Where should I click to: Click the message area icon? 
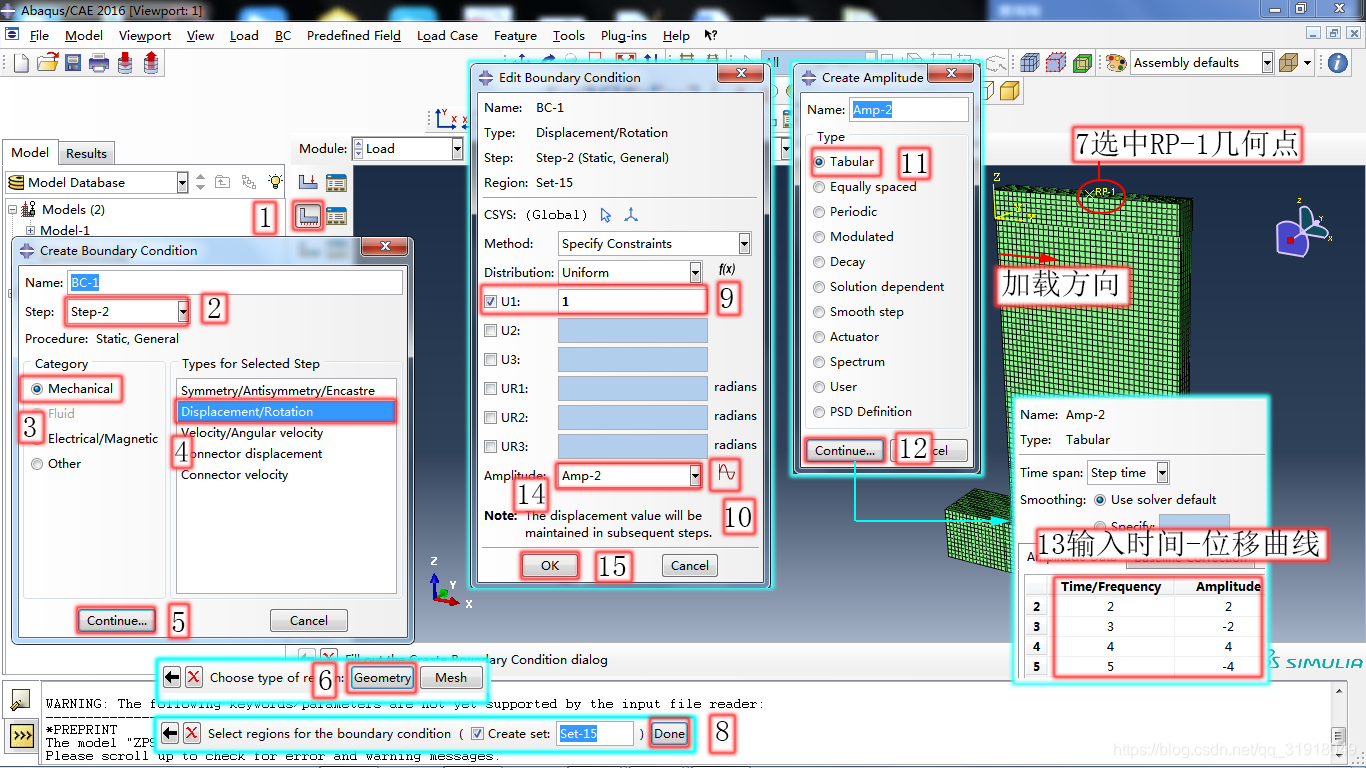22,700
